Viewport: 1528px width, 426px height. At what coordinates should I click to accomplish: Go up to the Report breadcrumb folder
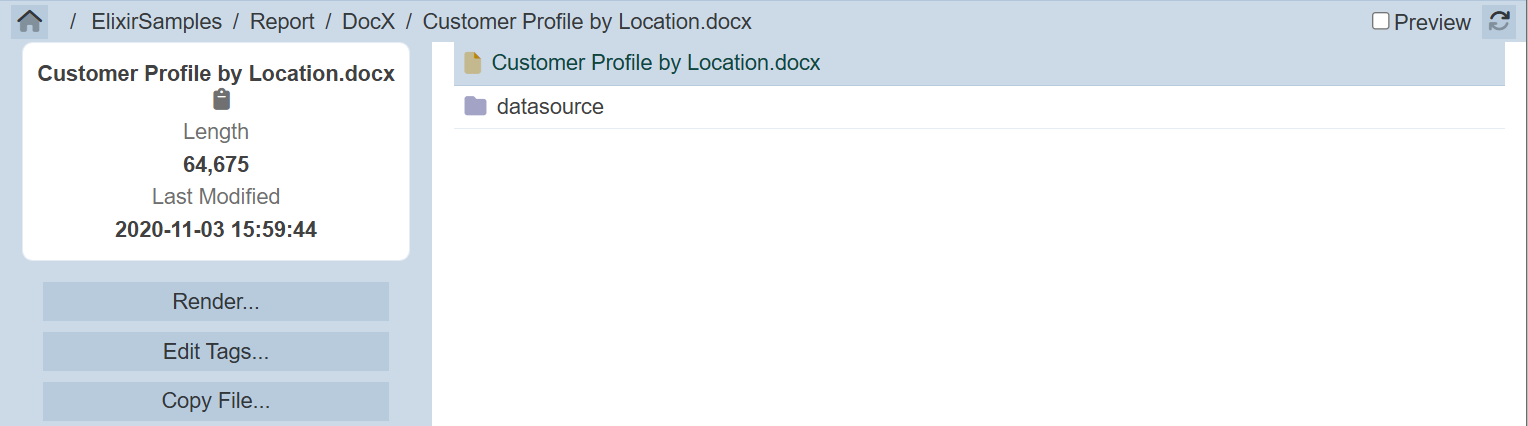[282, 22]
